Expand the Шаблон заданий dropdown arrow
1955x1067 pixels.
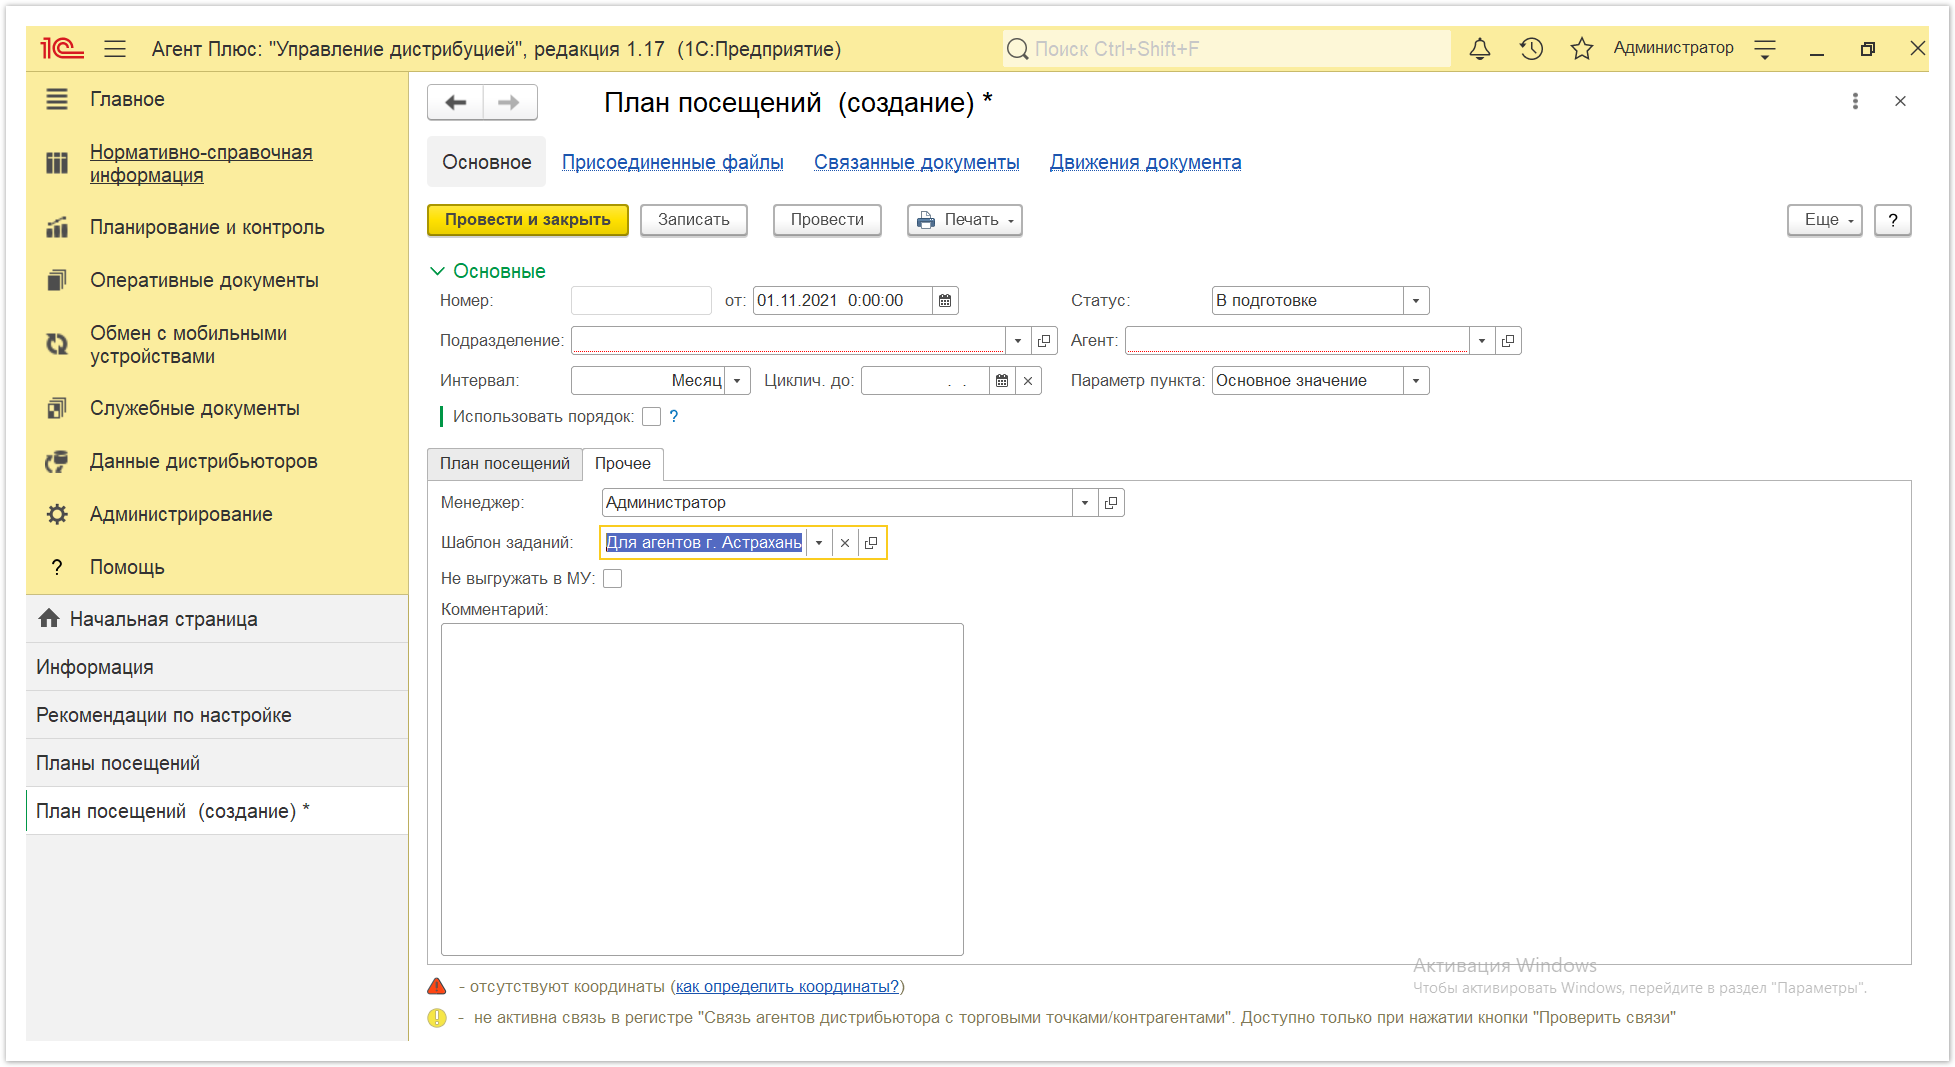pyautogui.click(x=819, y=542)
